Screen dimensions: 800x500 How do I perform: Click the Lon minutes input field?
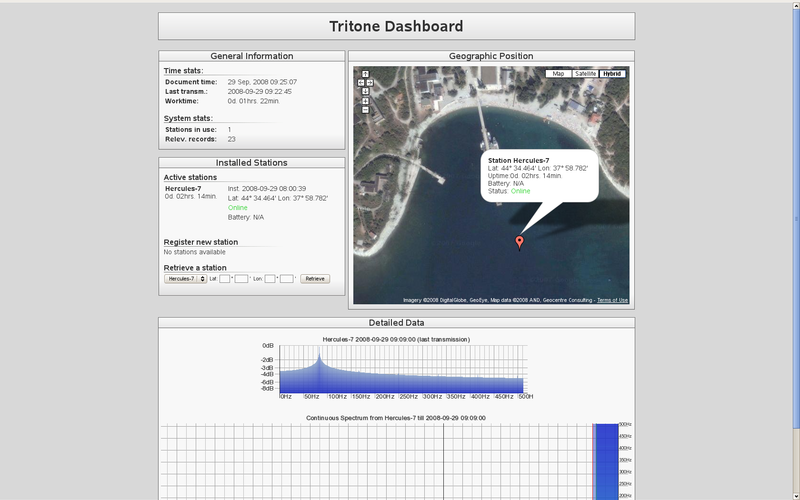(287, 279)
